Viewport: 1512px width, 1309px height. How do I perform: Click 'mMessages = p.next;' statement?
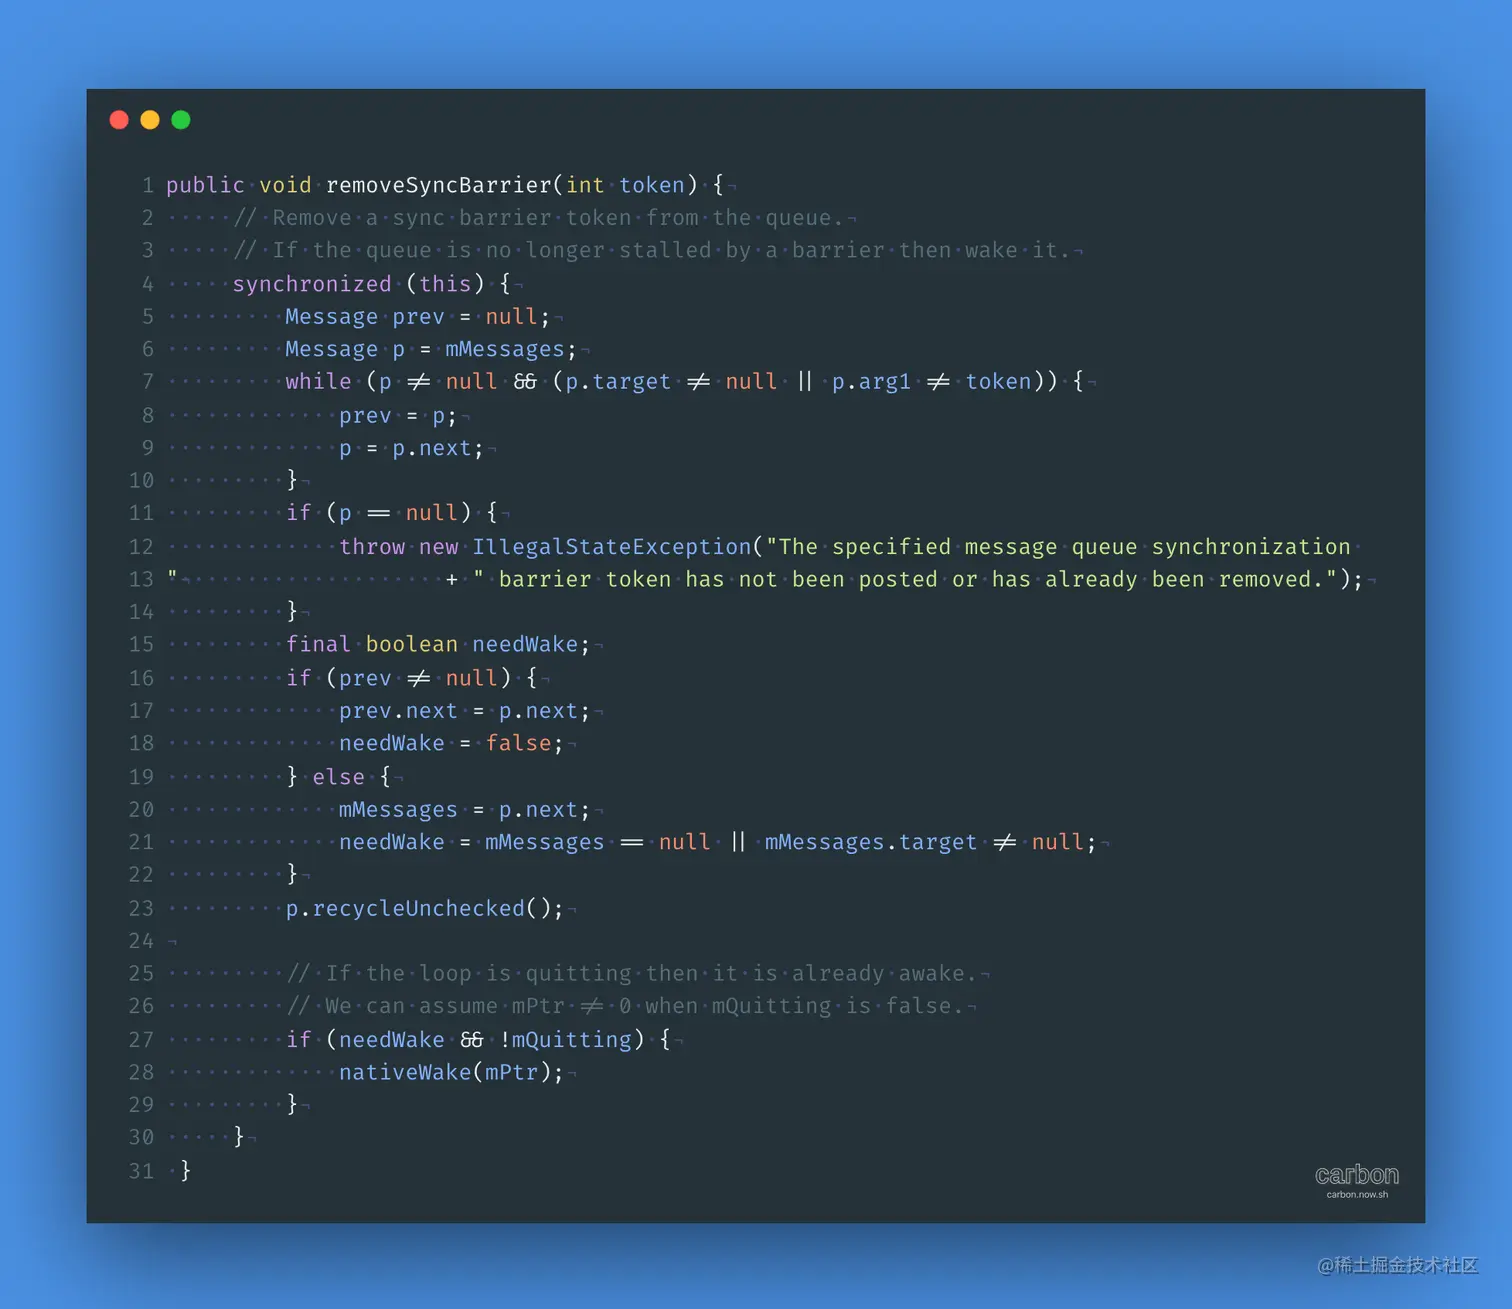[x=465, y=810]
